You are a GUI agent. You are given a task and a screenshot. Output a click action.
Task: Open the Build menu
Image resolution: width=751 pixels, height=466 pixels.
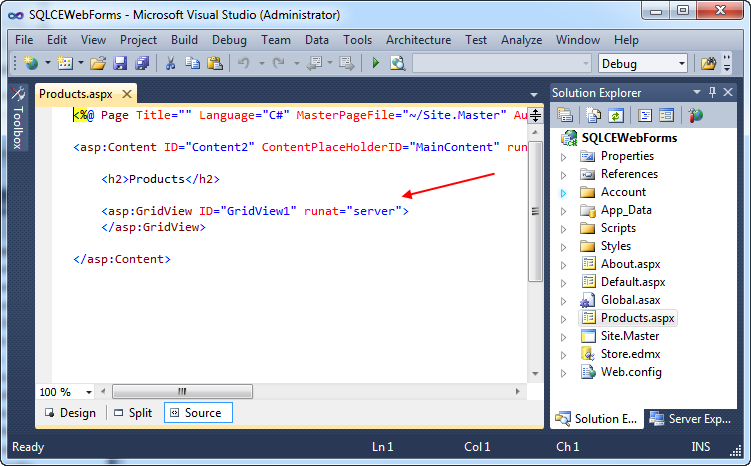coord(184,40)
